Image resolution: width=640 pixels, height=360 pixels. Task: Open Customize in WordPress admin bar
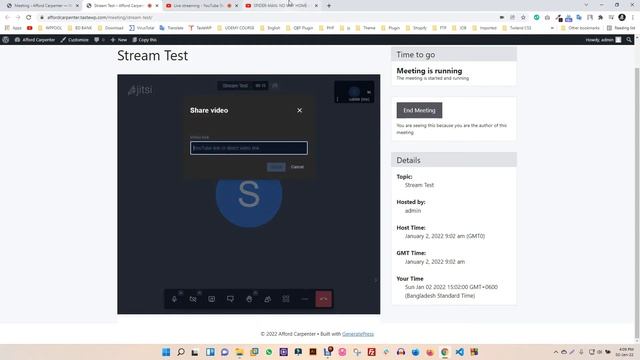click(75, 40)
